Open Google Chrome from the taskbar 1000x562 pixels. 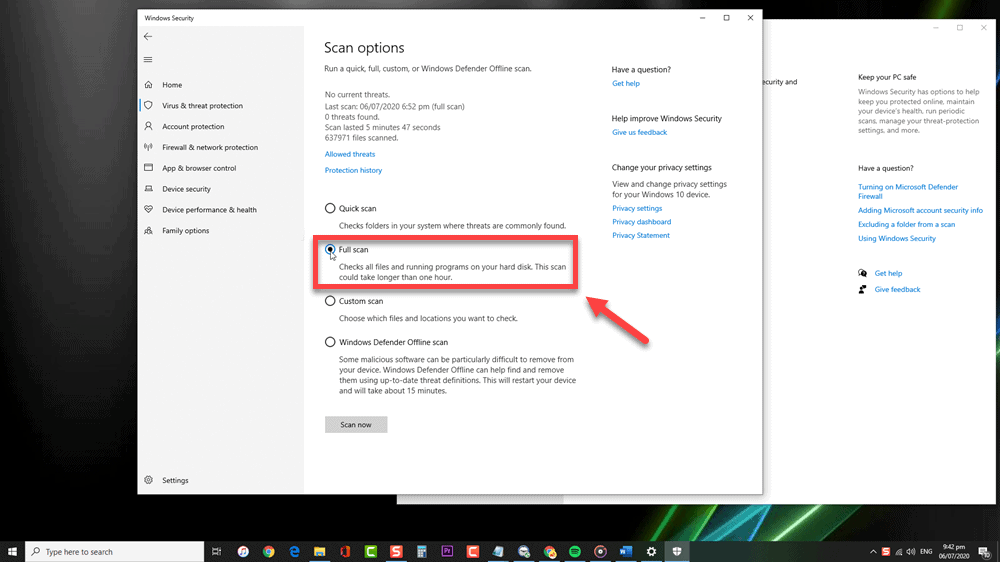tap(268, 551)
